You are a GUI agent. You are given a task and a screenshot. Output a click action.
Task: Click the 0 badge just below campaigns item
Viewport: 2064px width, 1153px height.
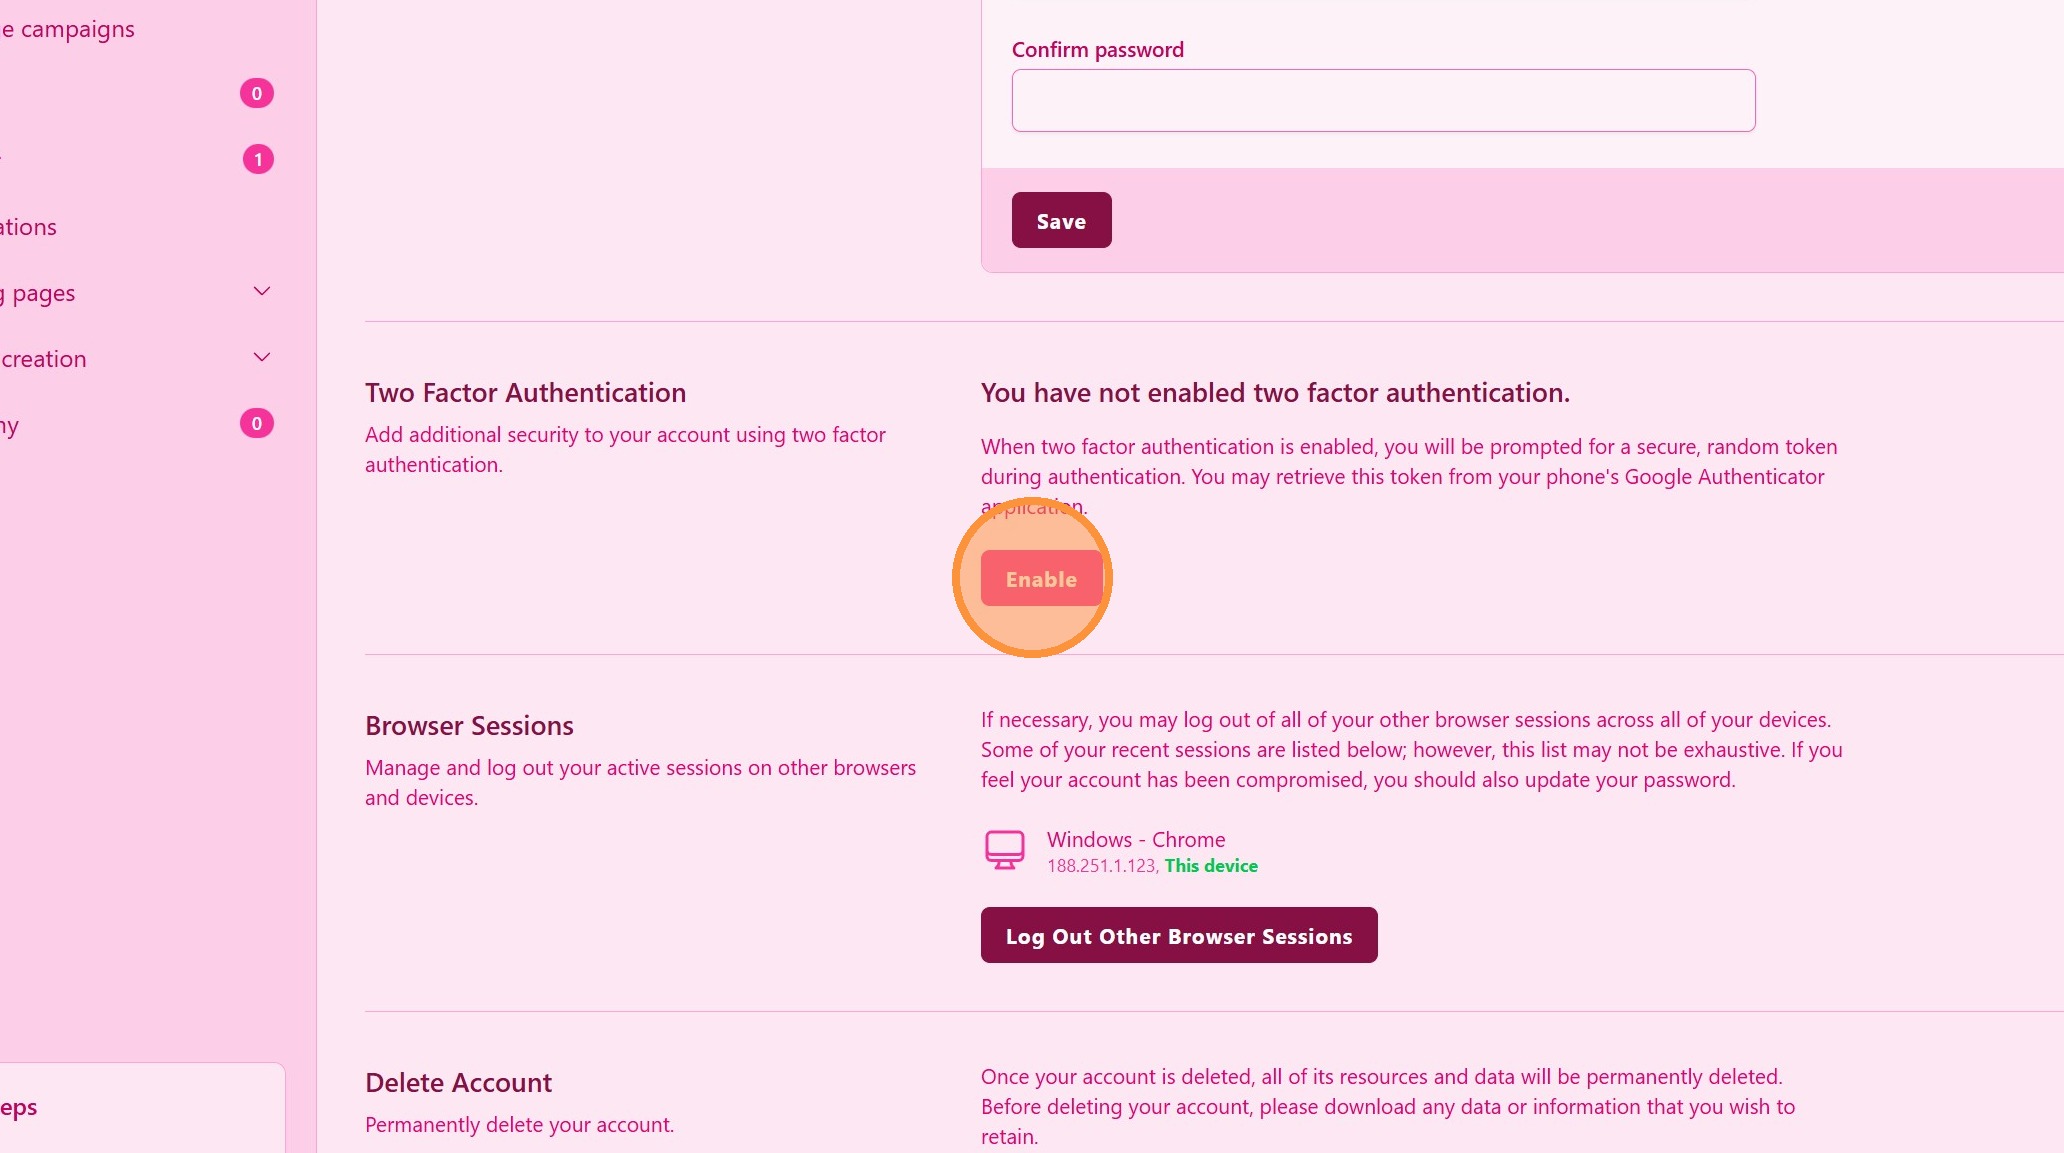[x=257, y=94]
